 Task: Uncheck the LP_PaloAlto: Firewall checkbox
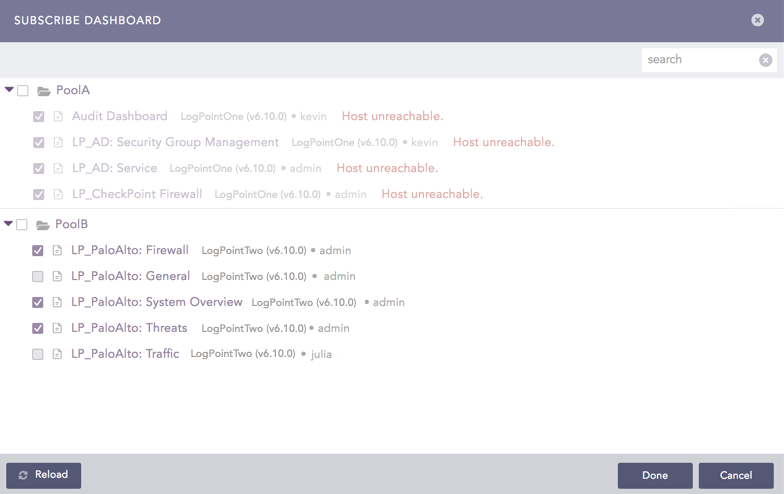[38, 250]
